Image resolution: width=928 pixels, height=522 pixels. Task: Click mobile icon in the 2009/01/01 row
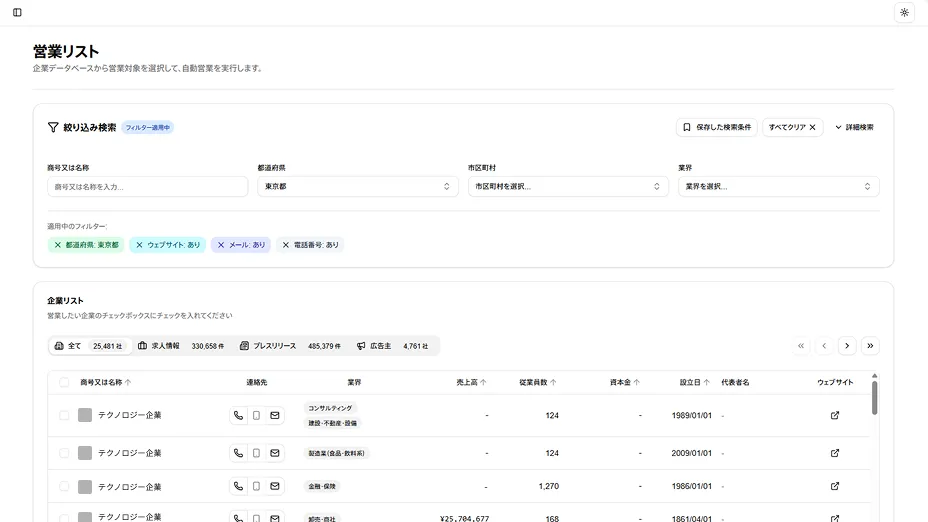coord(256,453)
